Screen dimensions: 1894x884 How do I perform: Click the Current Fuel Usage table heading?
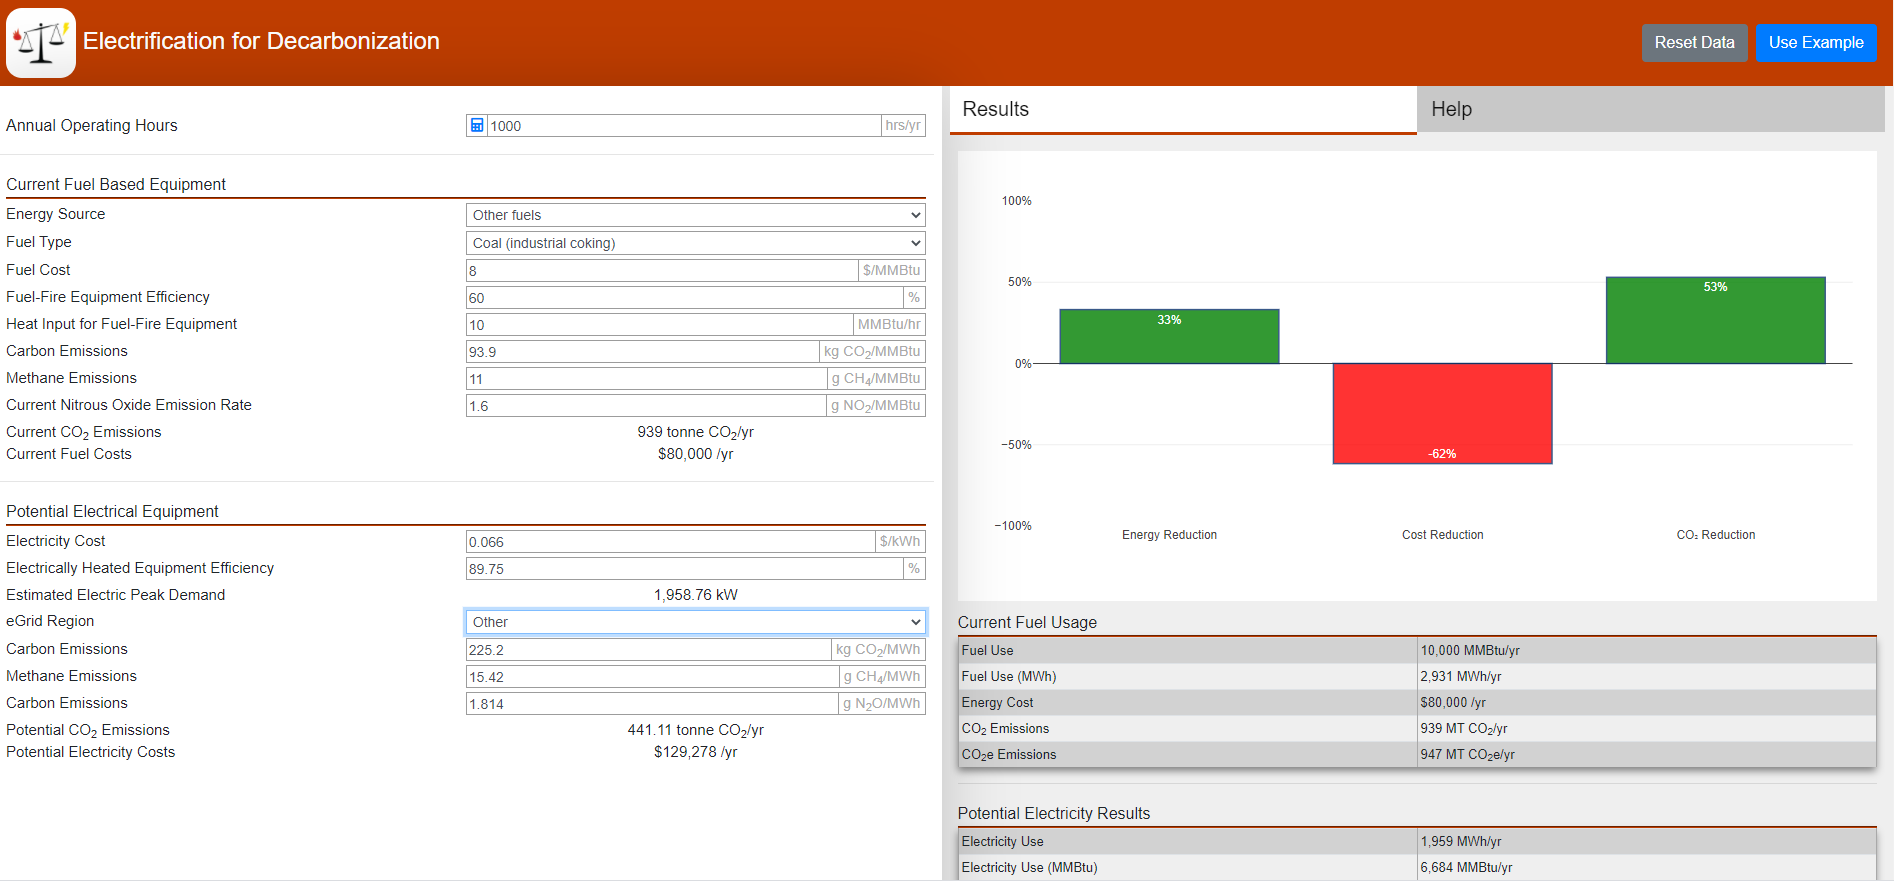coord(1027,622)
